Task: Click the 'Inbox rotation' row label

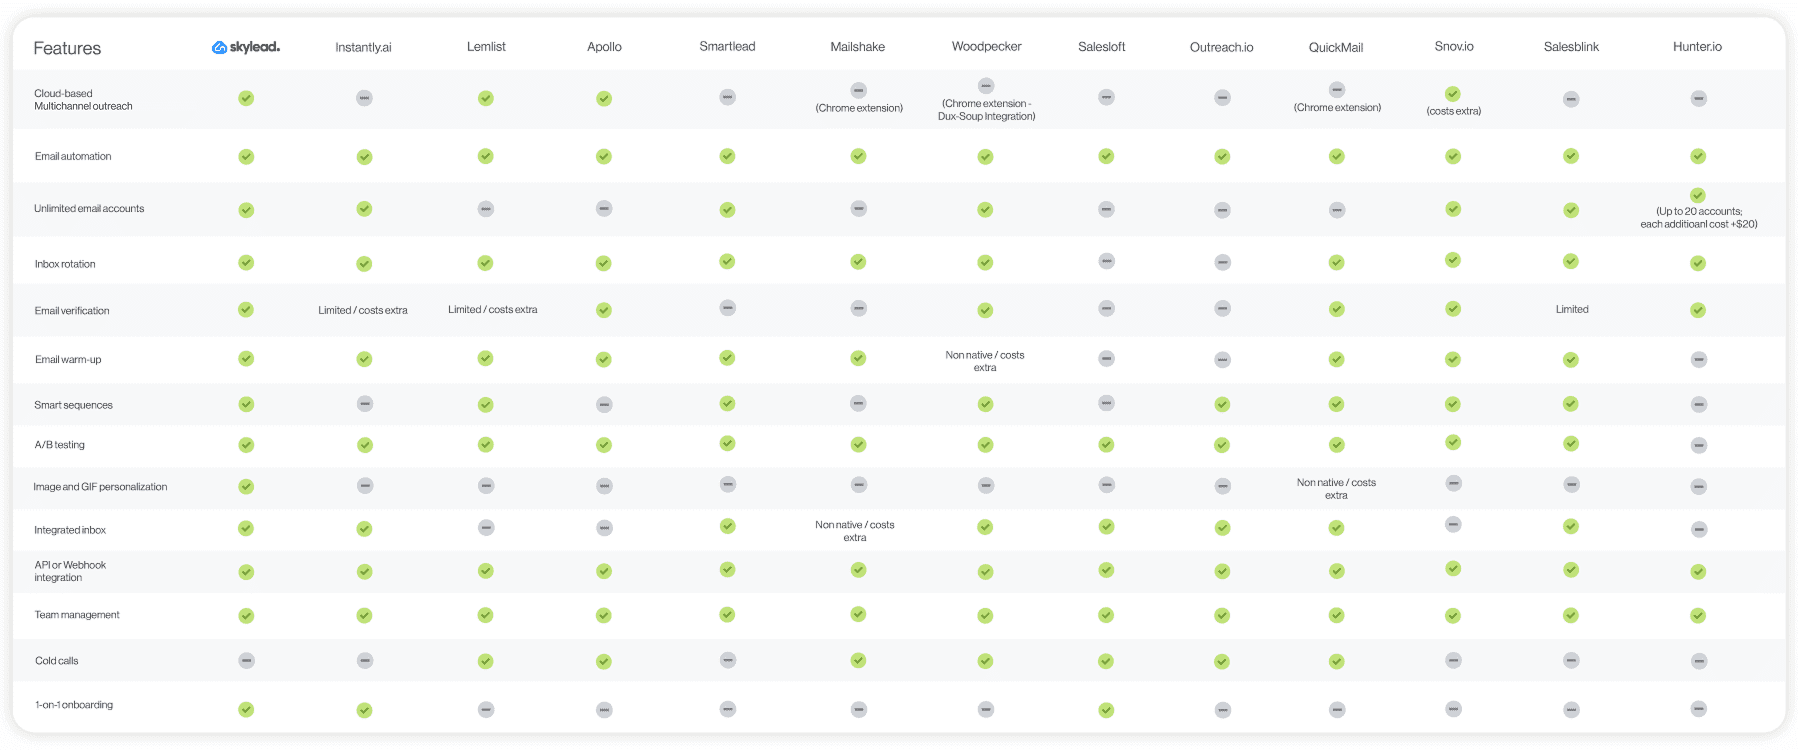Action: click(x=65, y=264)
